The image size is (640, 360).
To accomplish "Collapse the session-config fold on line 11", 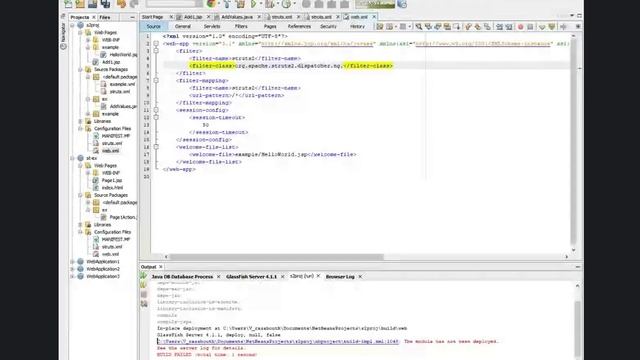I will pyautogui.click(x=156, y=110).
